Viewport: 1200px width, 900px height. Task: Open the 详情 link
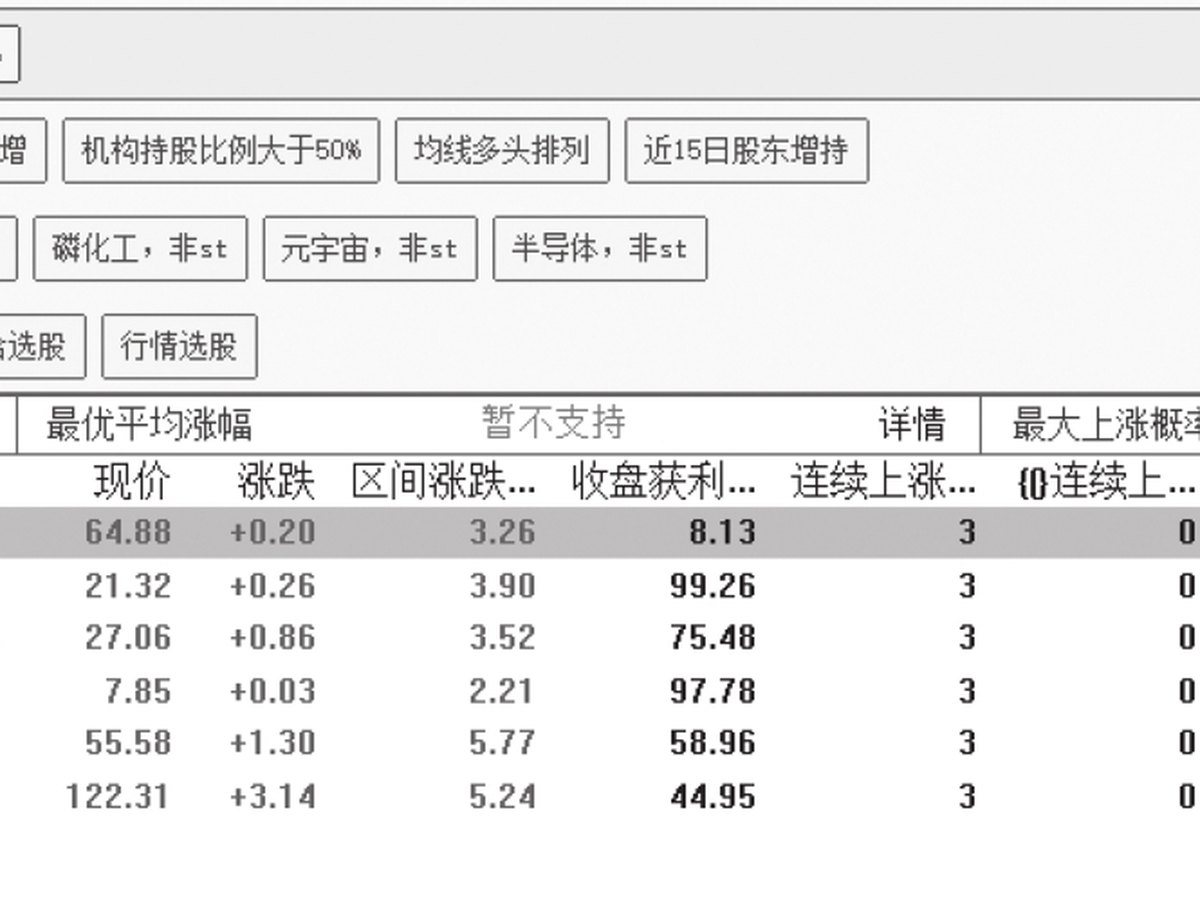(912, 424)
